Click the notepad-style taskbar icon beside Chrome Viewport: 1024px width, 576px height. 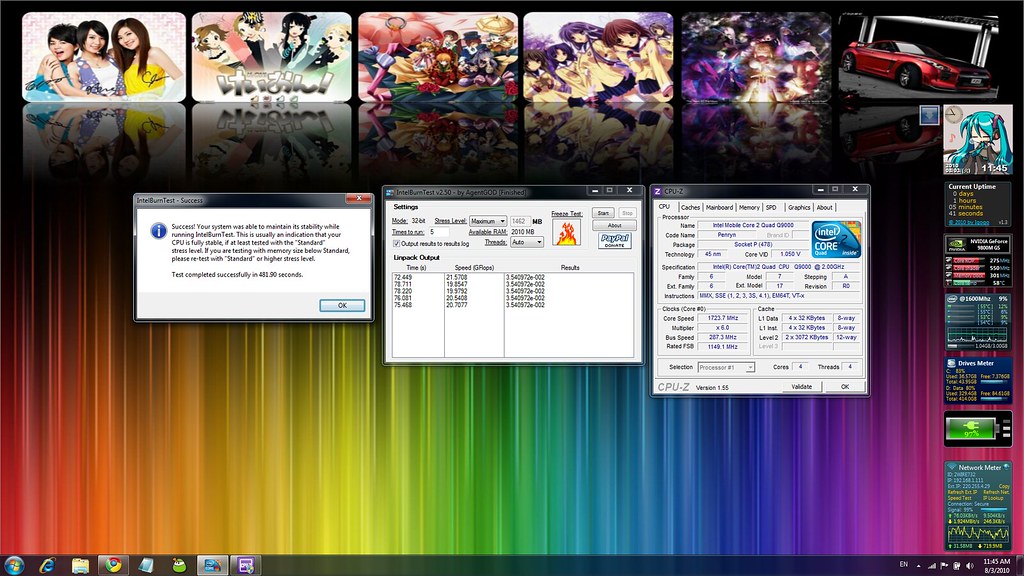[x=146, y=565]
